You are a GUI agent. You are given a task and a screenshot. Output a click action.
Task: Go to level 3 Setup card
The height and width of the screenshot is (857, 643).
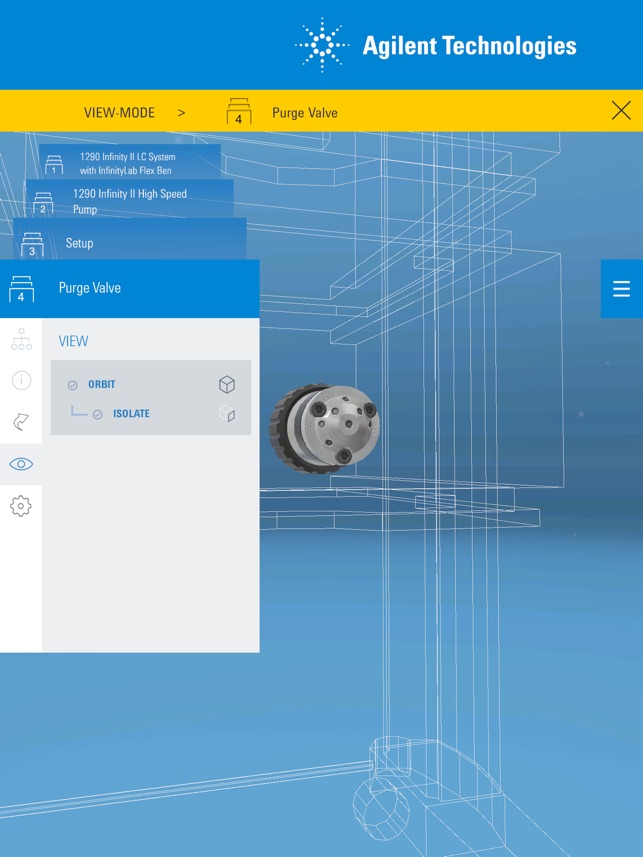tap(130, 239)
